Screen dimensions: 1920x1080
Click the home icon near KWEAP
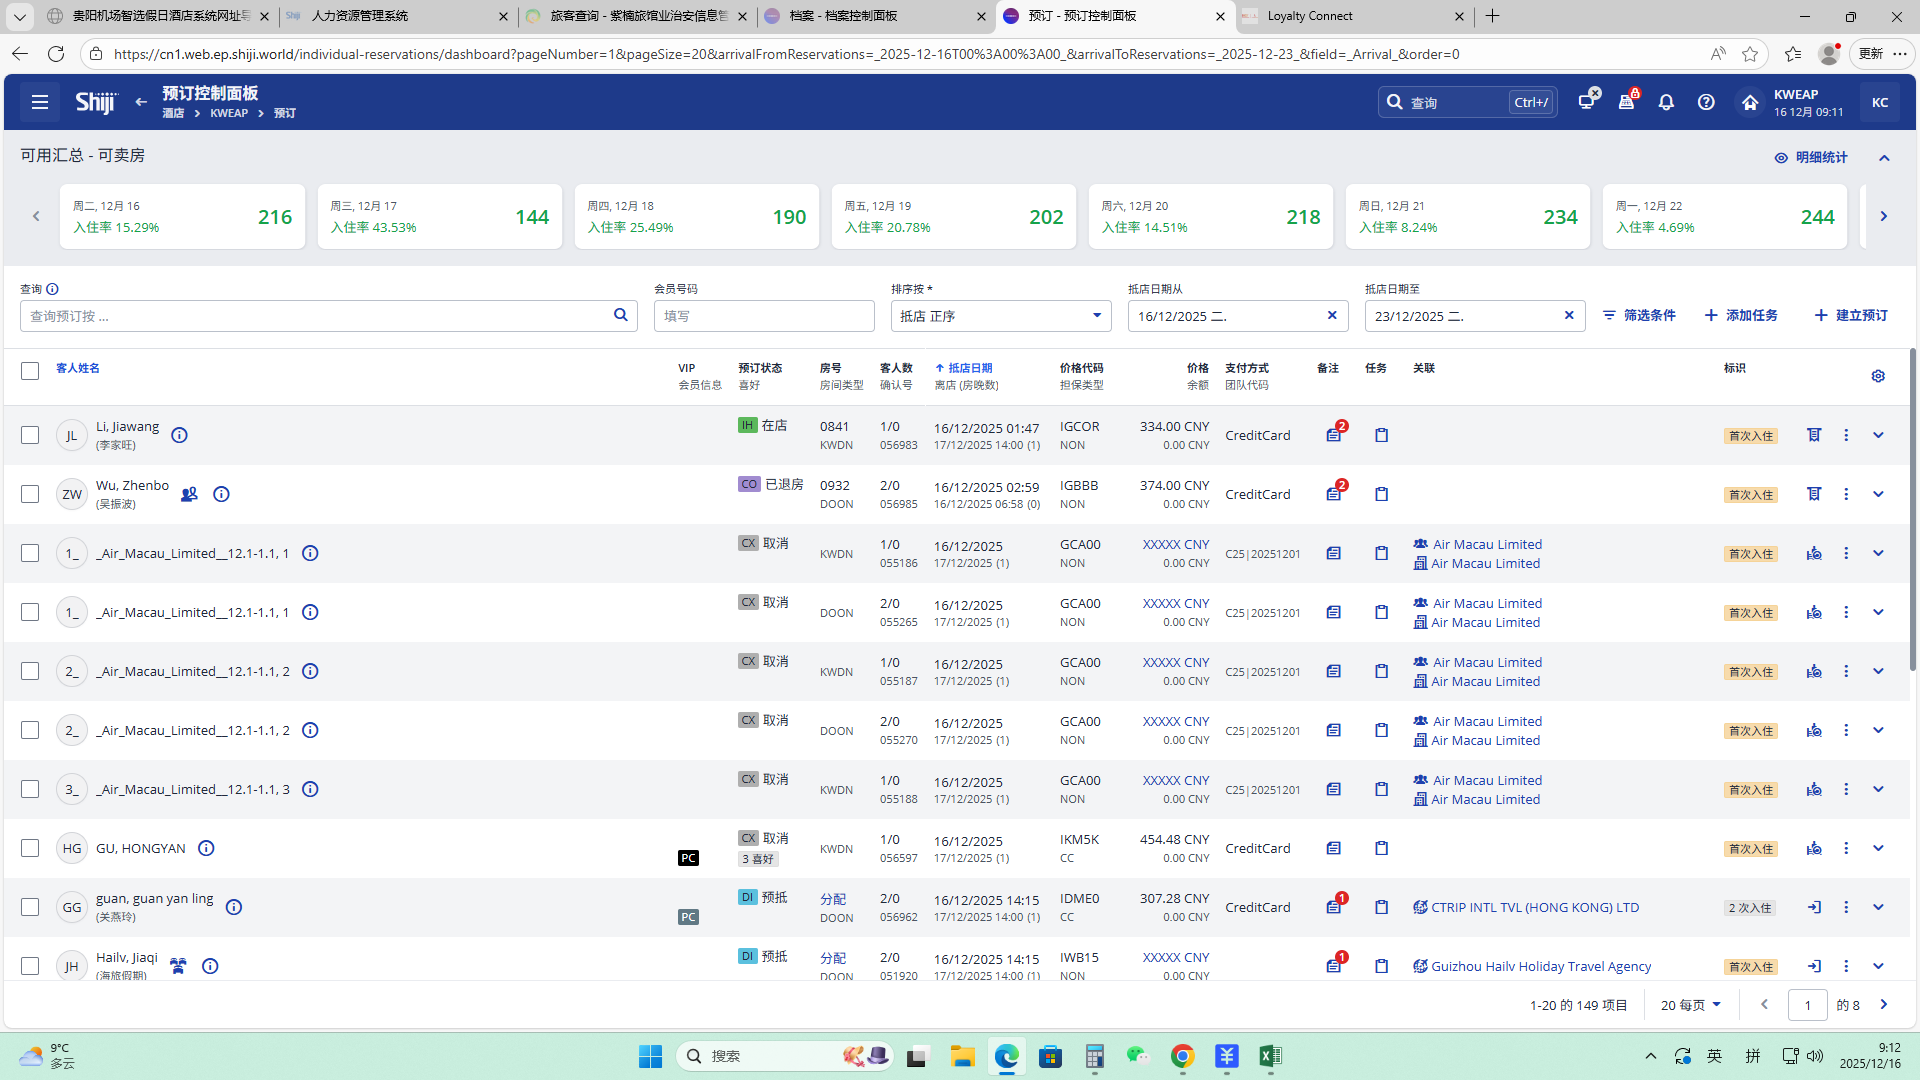(x=1749, y=102)
